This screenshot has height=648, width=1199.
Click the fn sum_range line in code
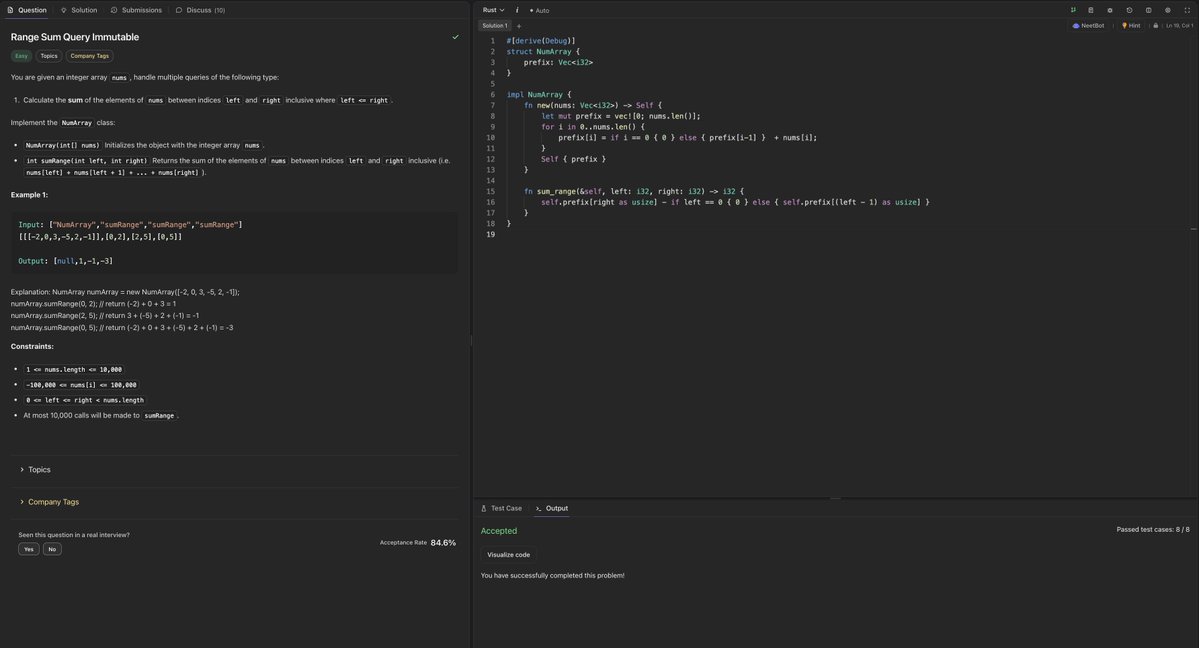pyautogui.click(x=634, y=191)
